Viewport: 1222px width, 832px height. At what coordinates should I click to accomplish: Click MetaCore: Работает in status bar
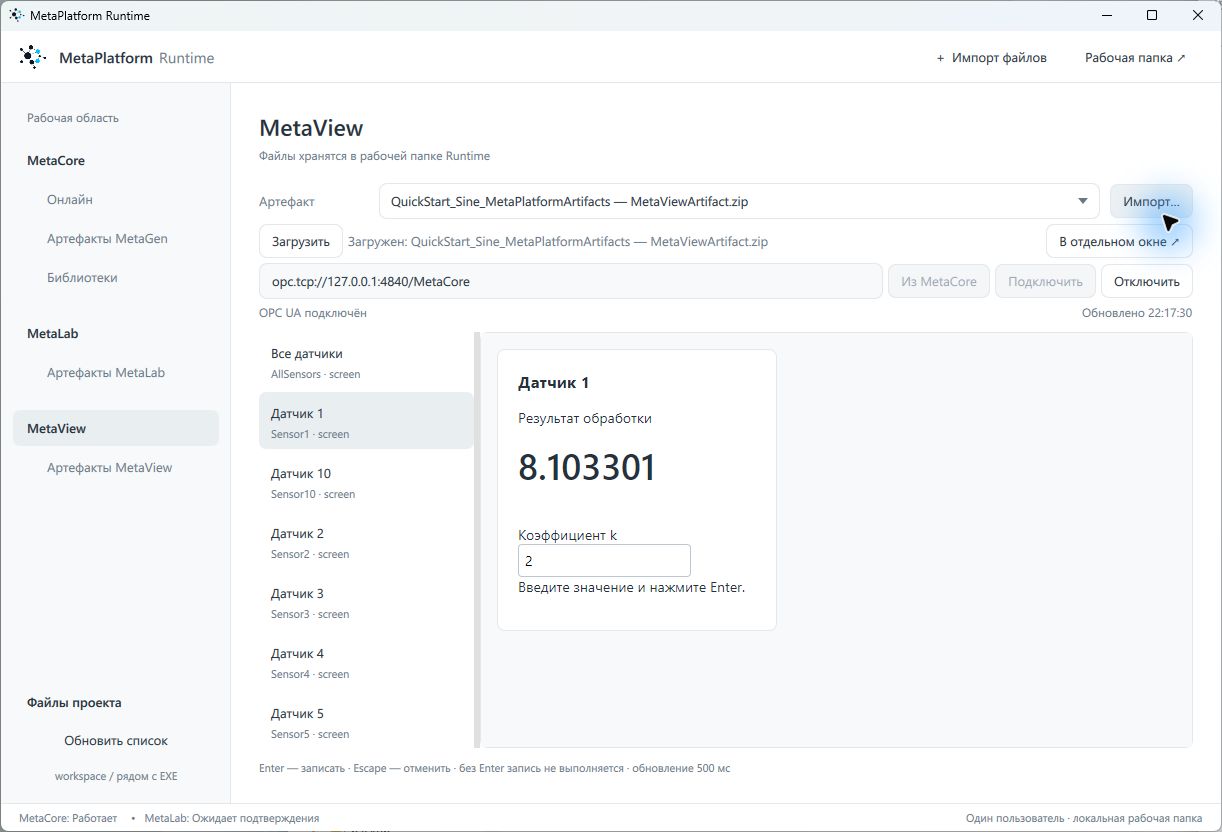point(68,818)
